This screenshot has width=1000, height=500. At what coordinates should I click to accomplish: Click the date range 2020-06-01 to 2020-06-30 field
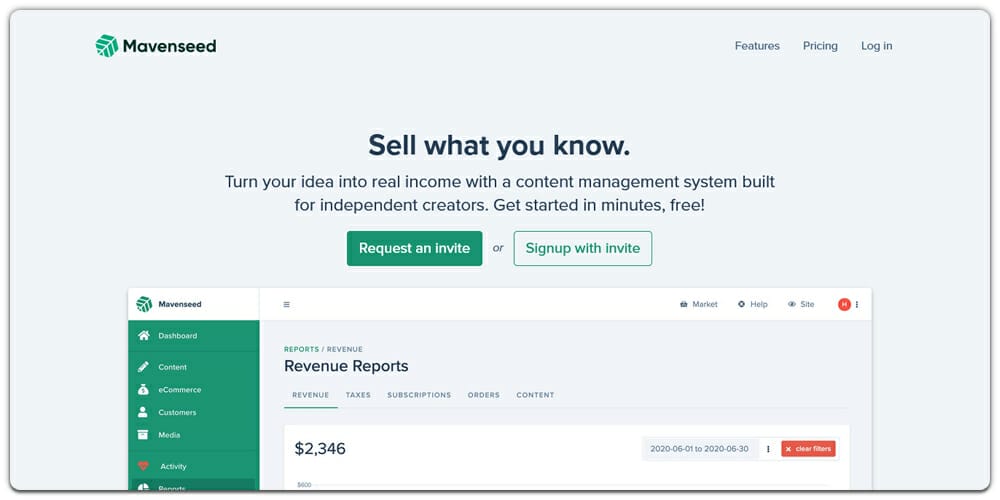[x=699, y=449]
